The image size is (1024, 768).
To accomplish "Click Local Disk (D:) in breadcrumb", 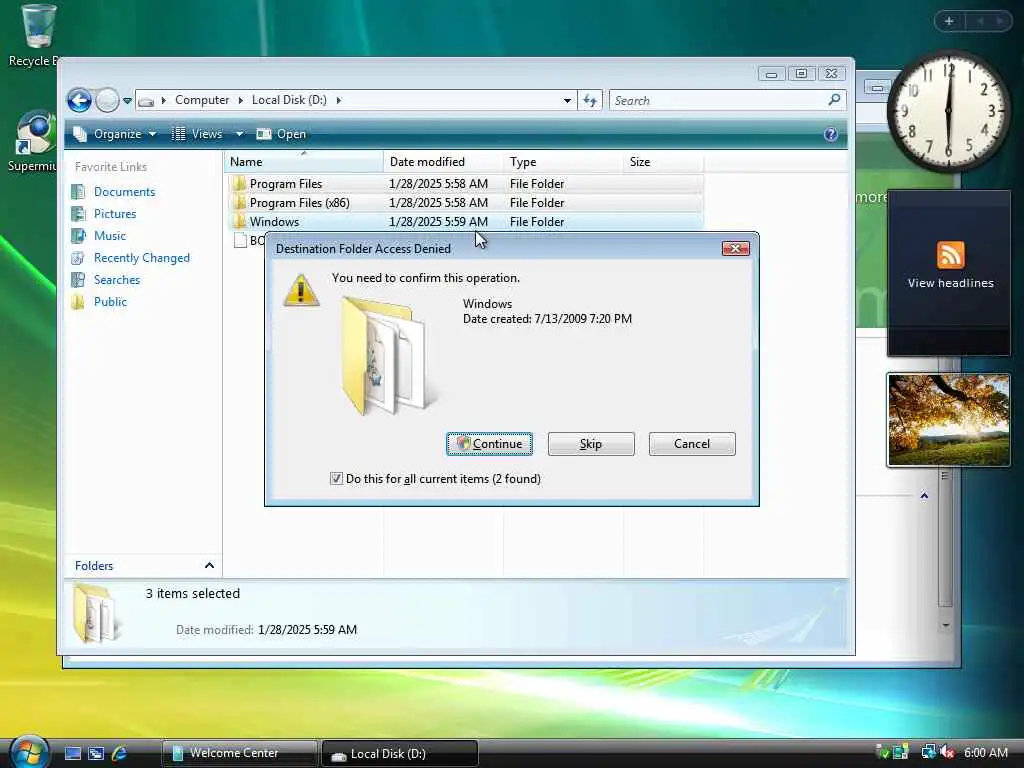I will tap(289, 100).
